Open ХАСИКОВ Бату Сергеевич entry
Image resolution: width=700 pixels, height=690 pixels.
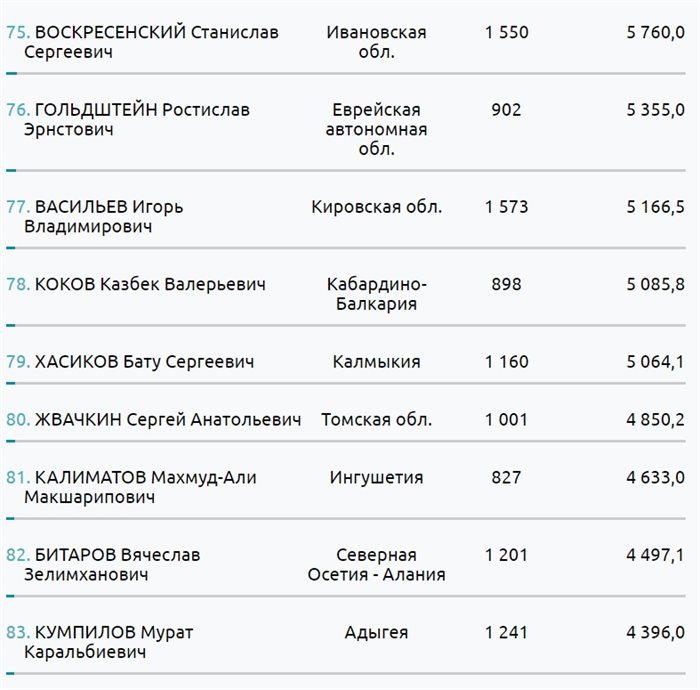(144, 361)
